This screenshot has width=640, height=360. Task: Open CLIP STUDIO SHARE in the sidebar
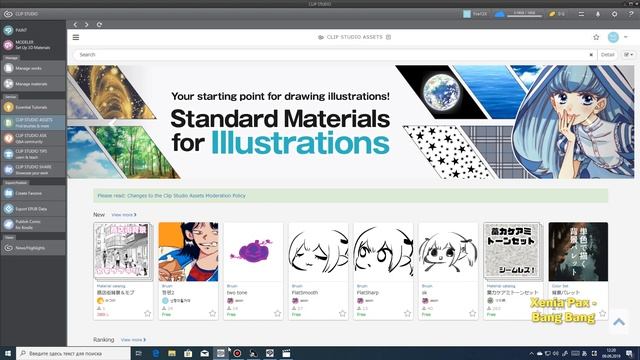pyautogui.click(x=33, y=169)
